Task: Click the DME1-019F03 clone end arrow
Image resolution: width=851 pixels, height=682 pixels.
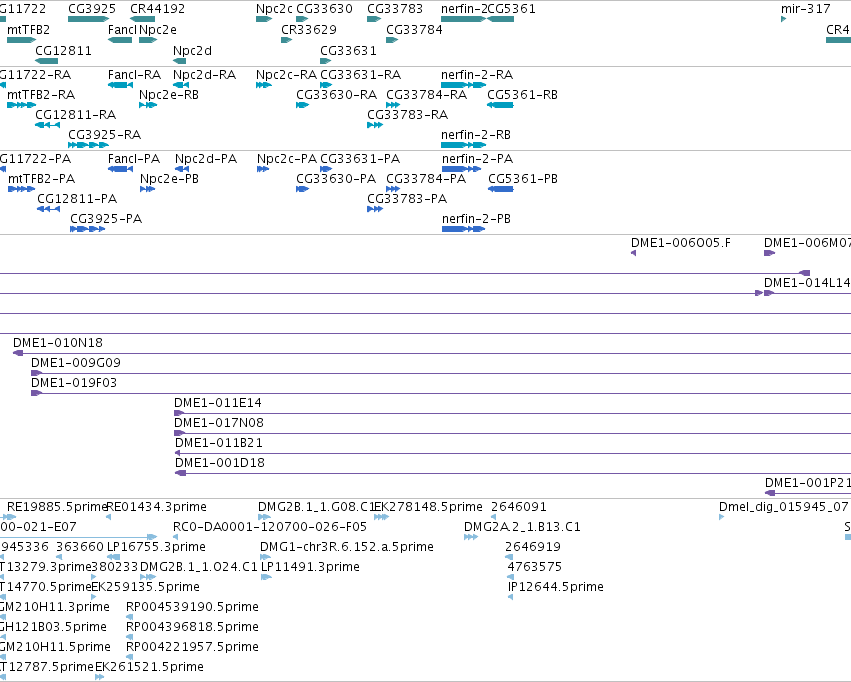Action: [x=36, y=393]
